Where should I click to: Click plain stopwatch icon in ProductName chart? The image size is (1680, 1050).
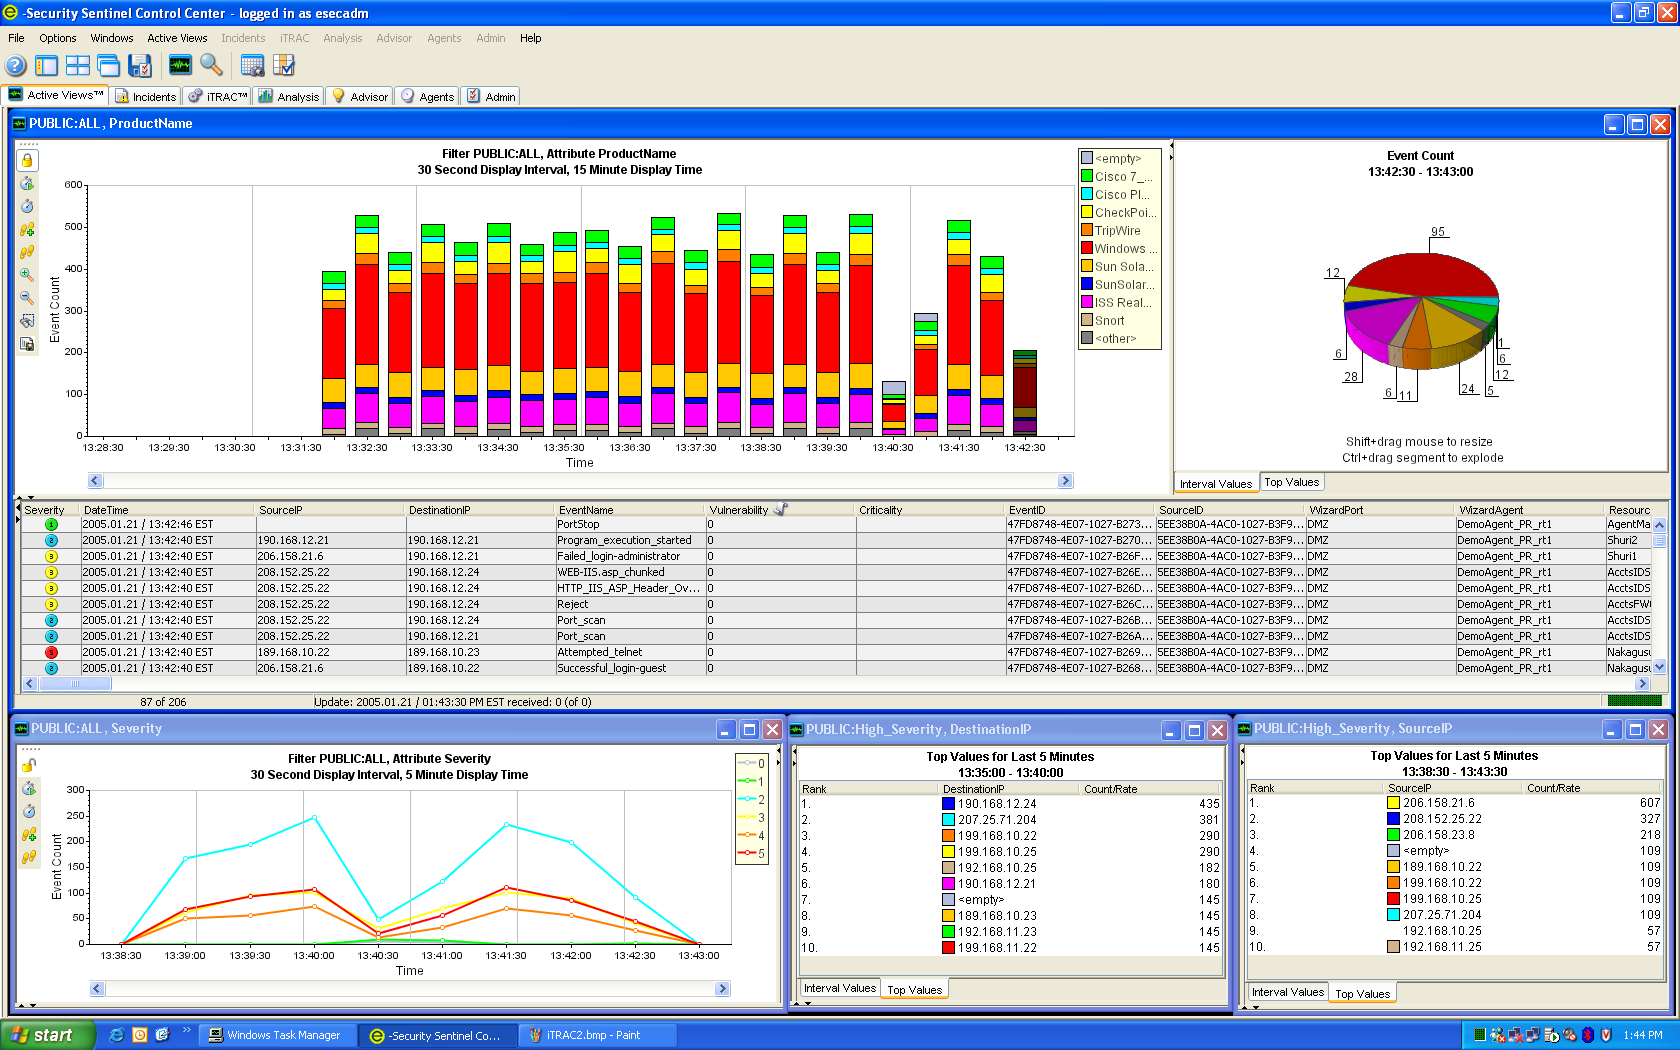[x=27, y=206]
